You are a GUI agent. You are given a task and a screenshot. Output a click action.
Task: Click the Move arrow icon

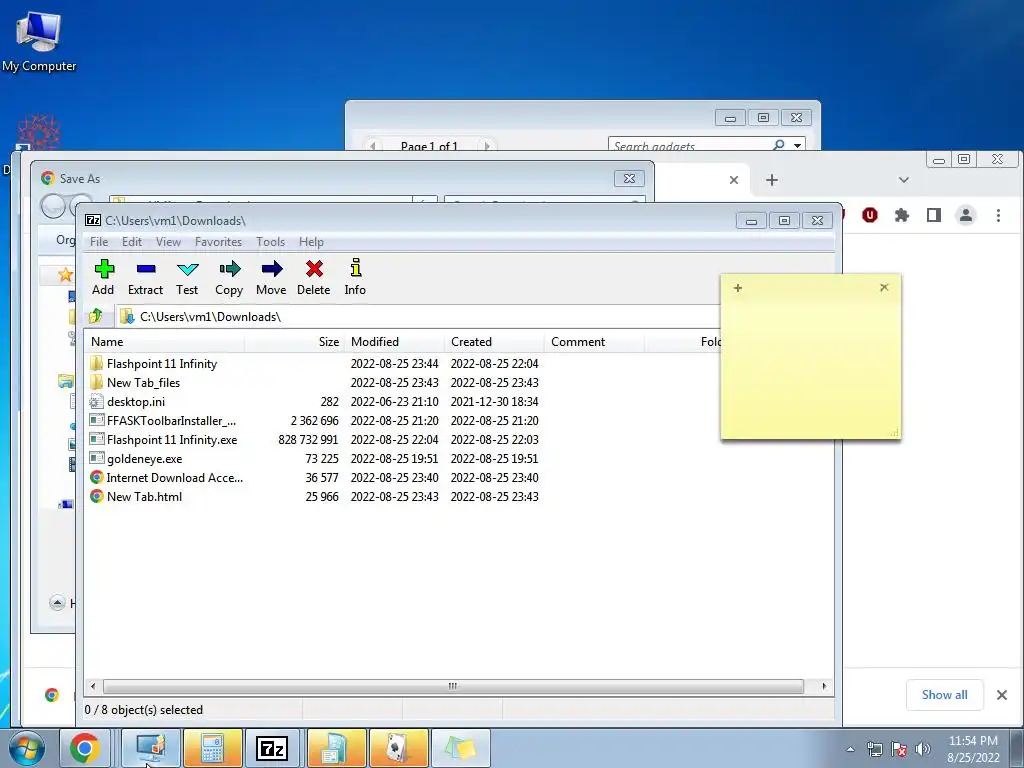[272, 269]
